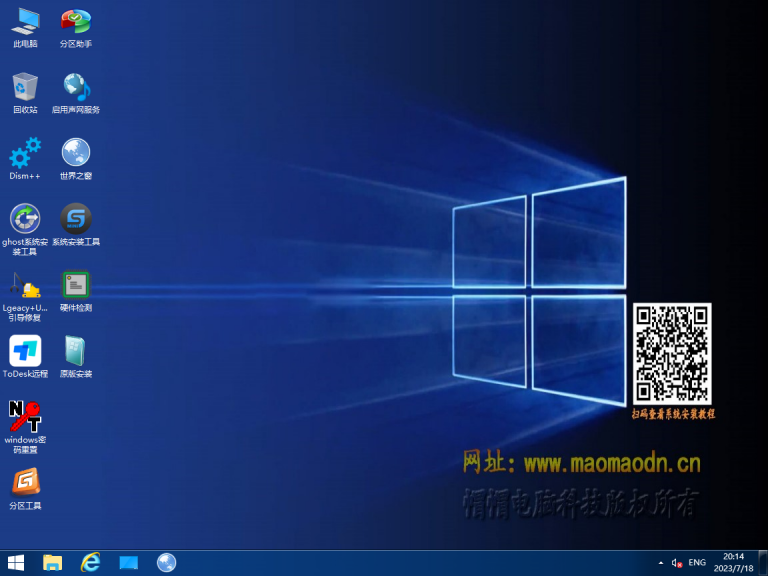The image size is (768, 576).
Task: Click the 系统安装工具 desktop icon
Action: pos(76,225)
